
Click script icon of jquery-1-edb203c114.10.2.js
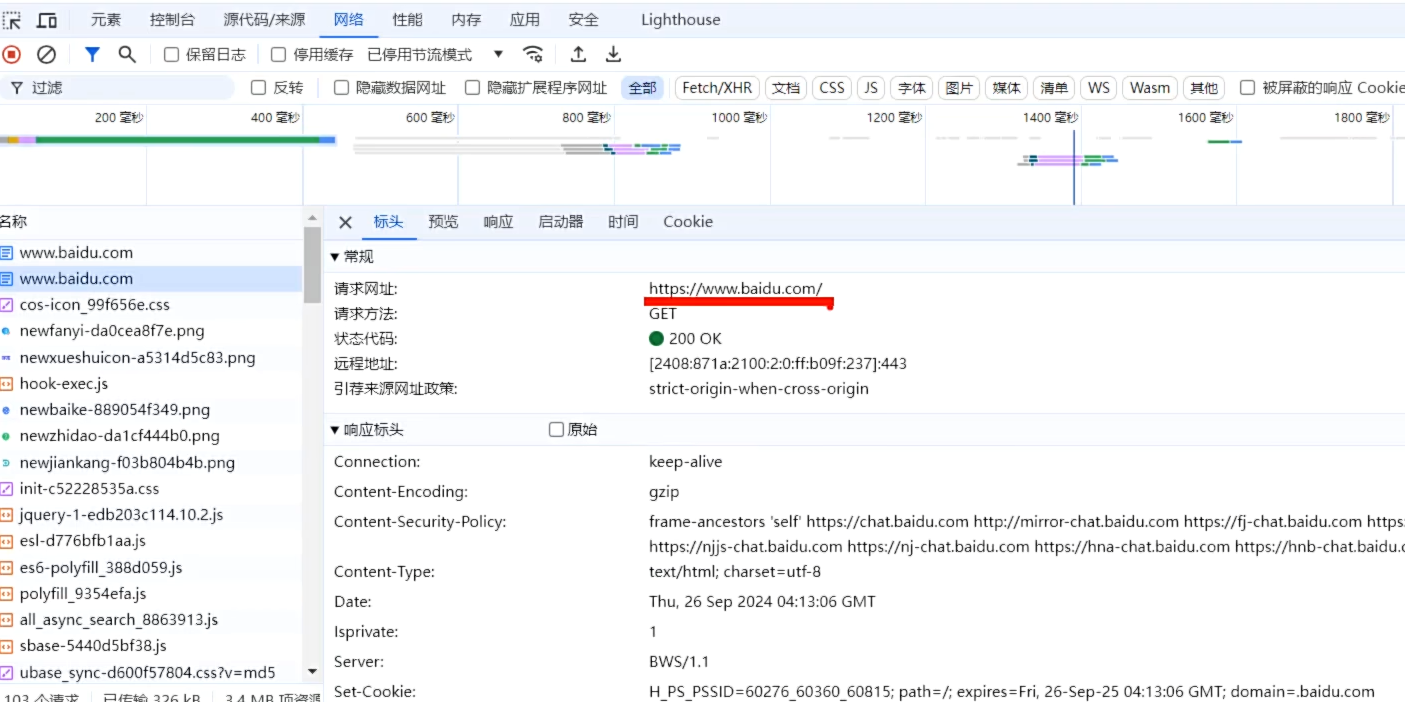[x=7, y=515]
